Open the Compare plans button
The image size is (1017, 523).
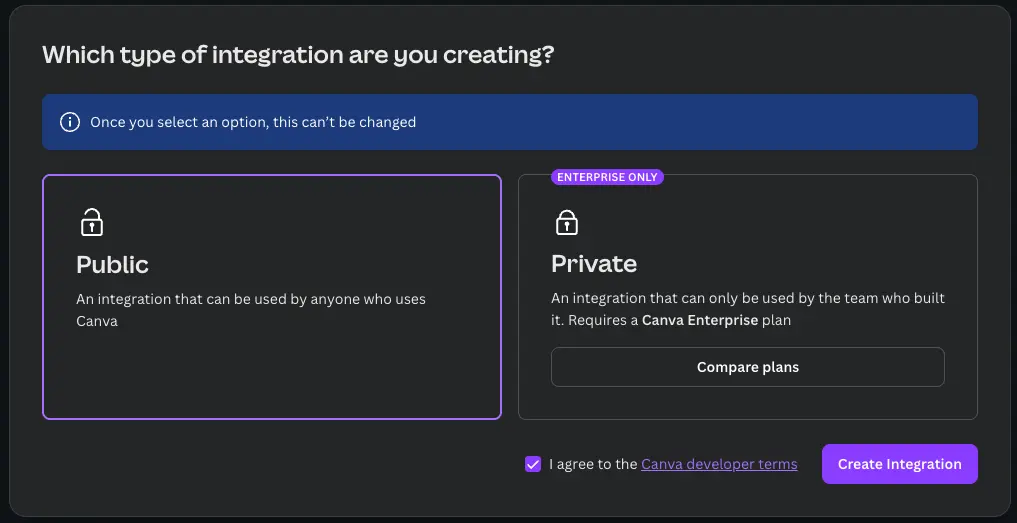point(748,367)
